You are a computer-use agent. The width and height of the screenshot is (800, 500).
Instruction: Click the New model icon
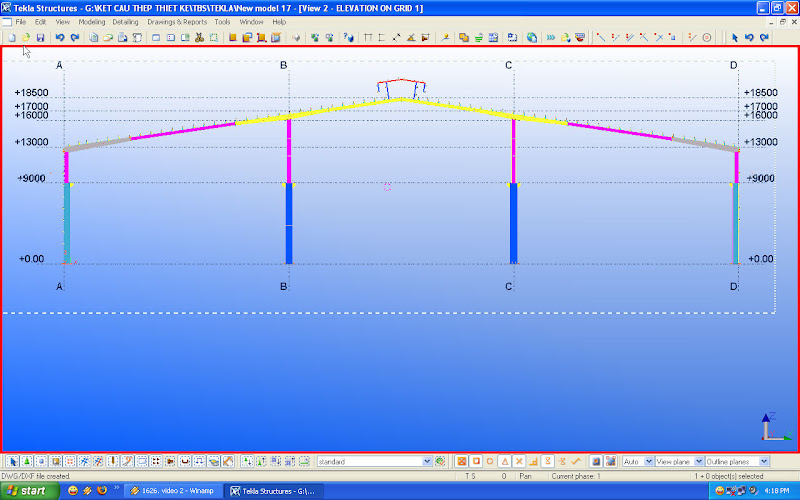(11, 37)
